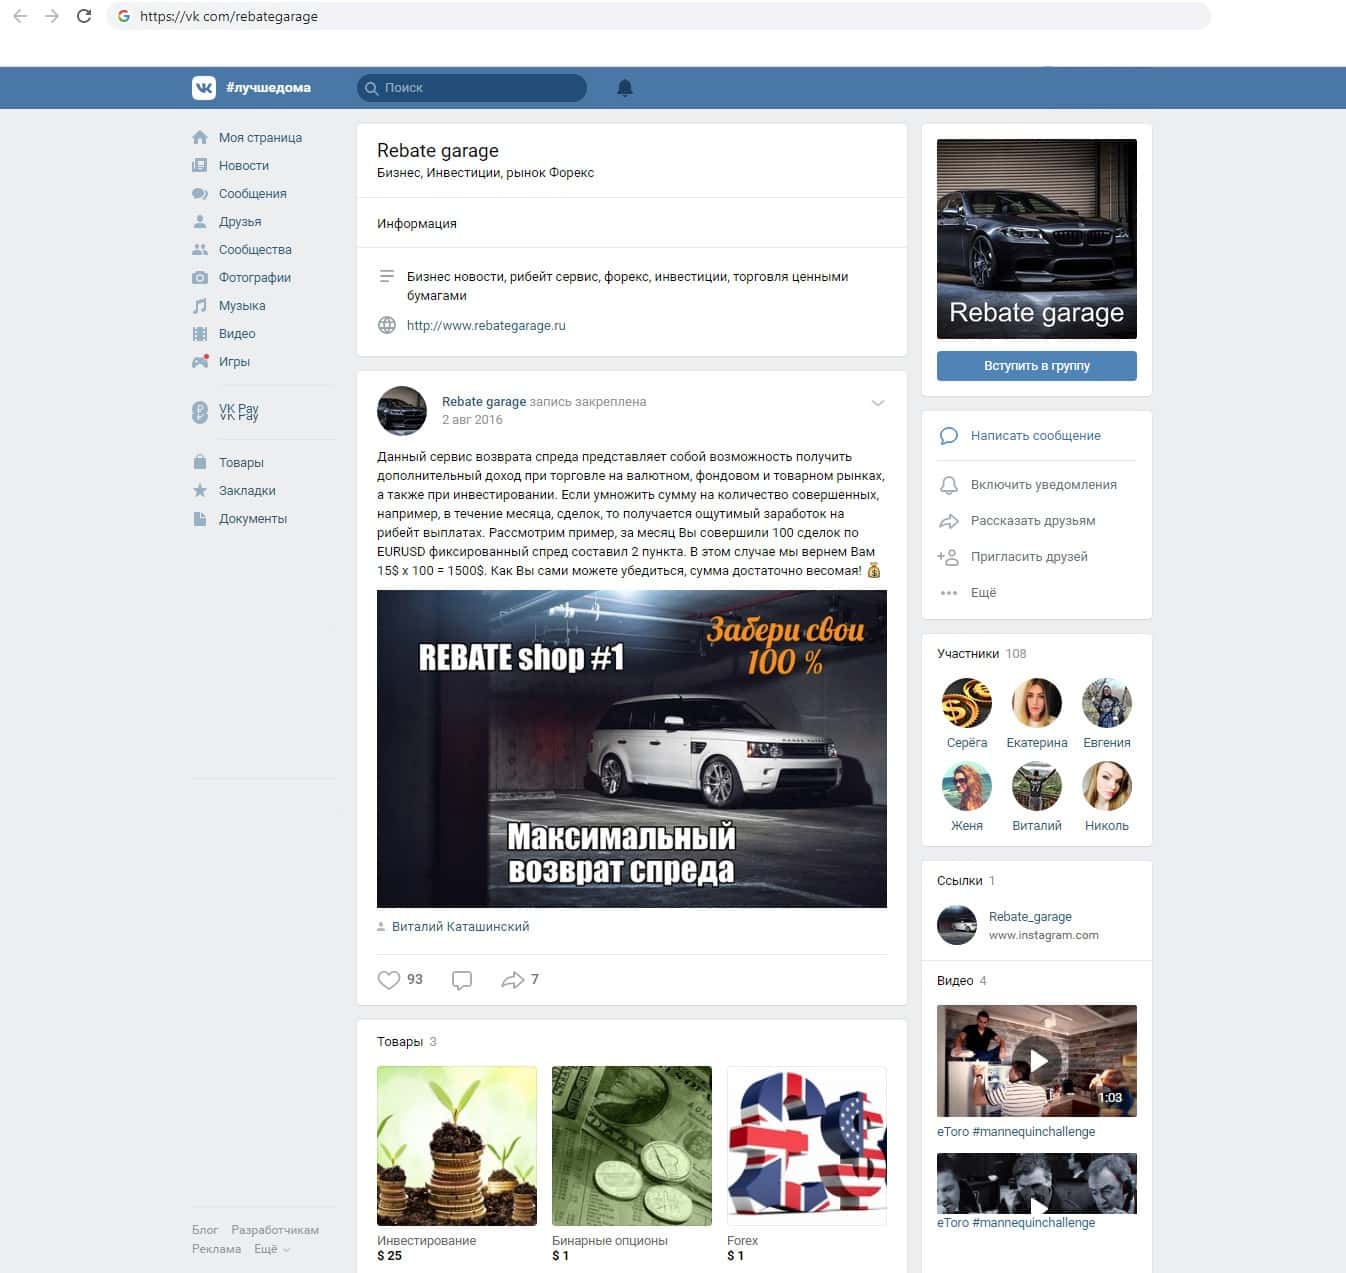Open Сообщения in left menu

click(x=253, y=194)
